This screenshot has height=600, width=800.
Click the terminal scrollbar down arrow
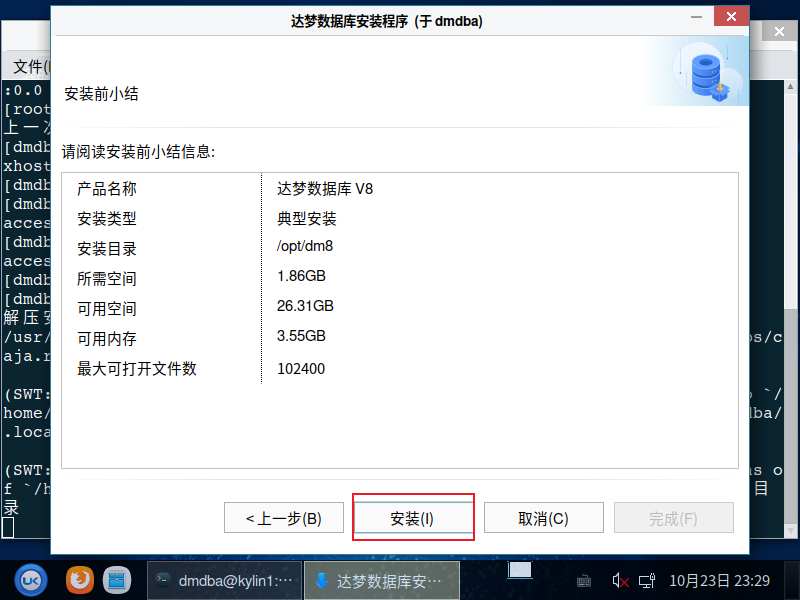pos(791,531)
